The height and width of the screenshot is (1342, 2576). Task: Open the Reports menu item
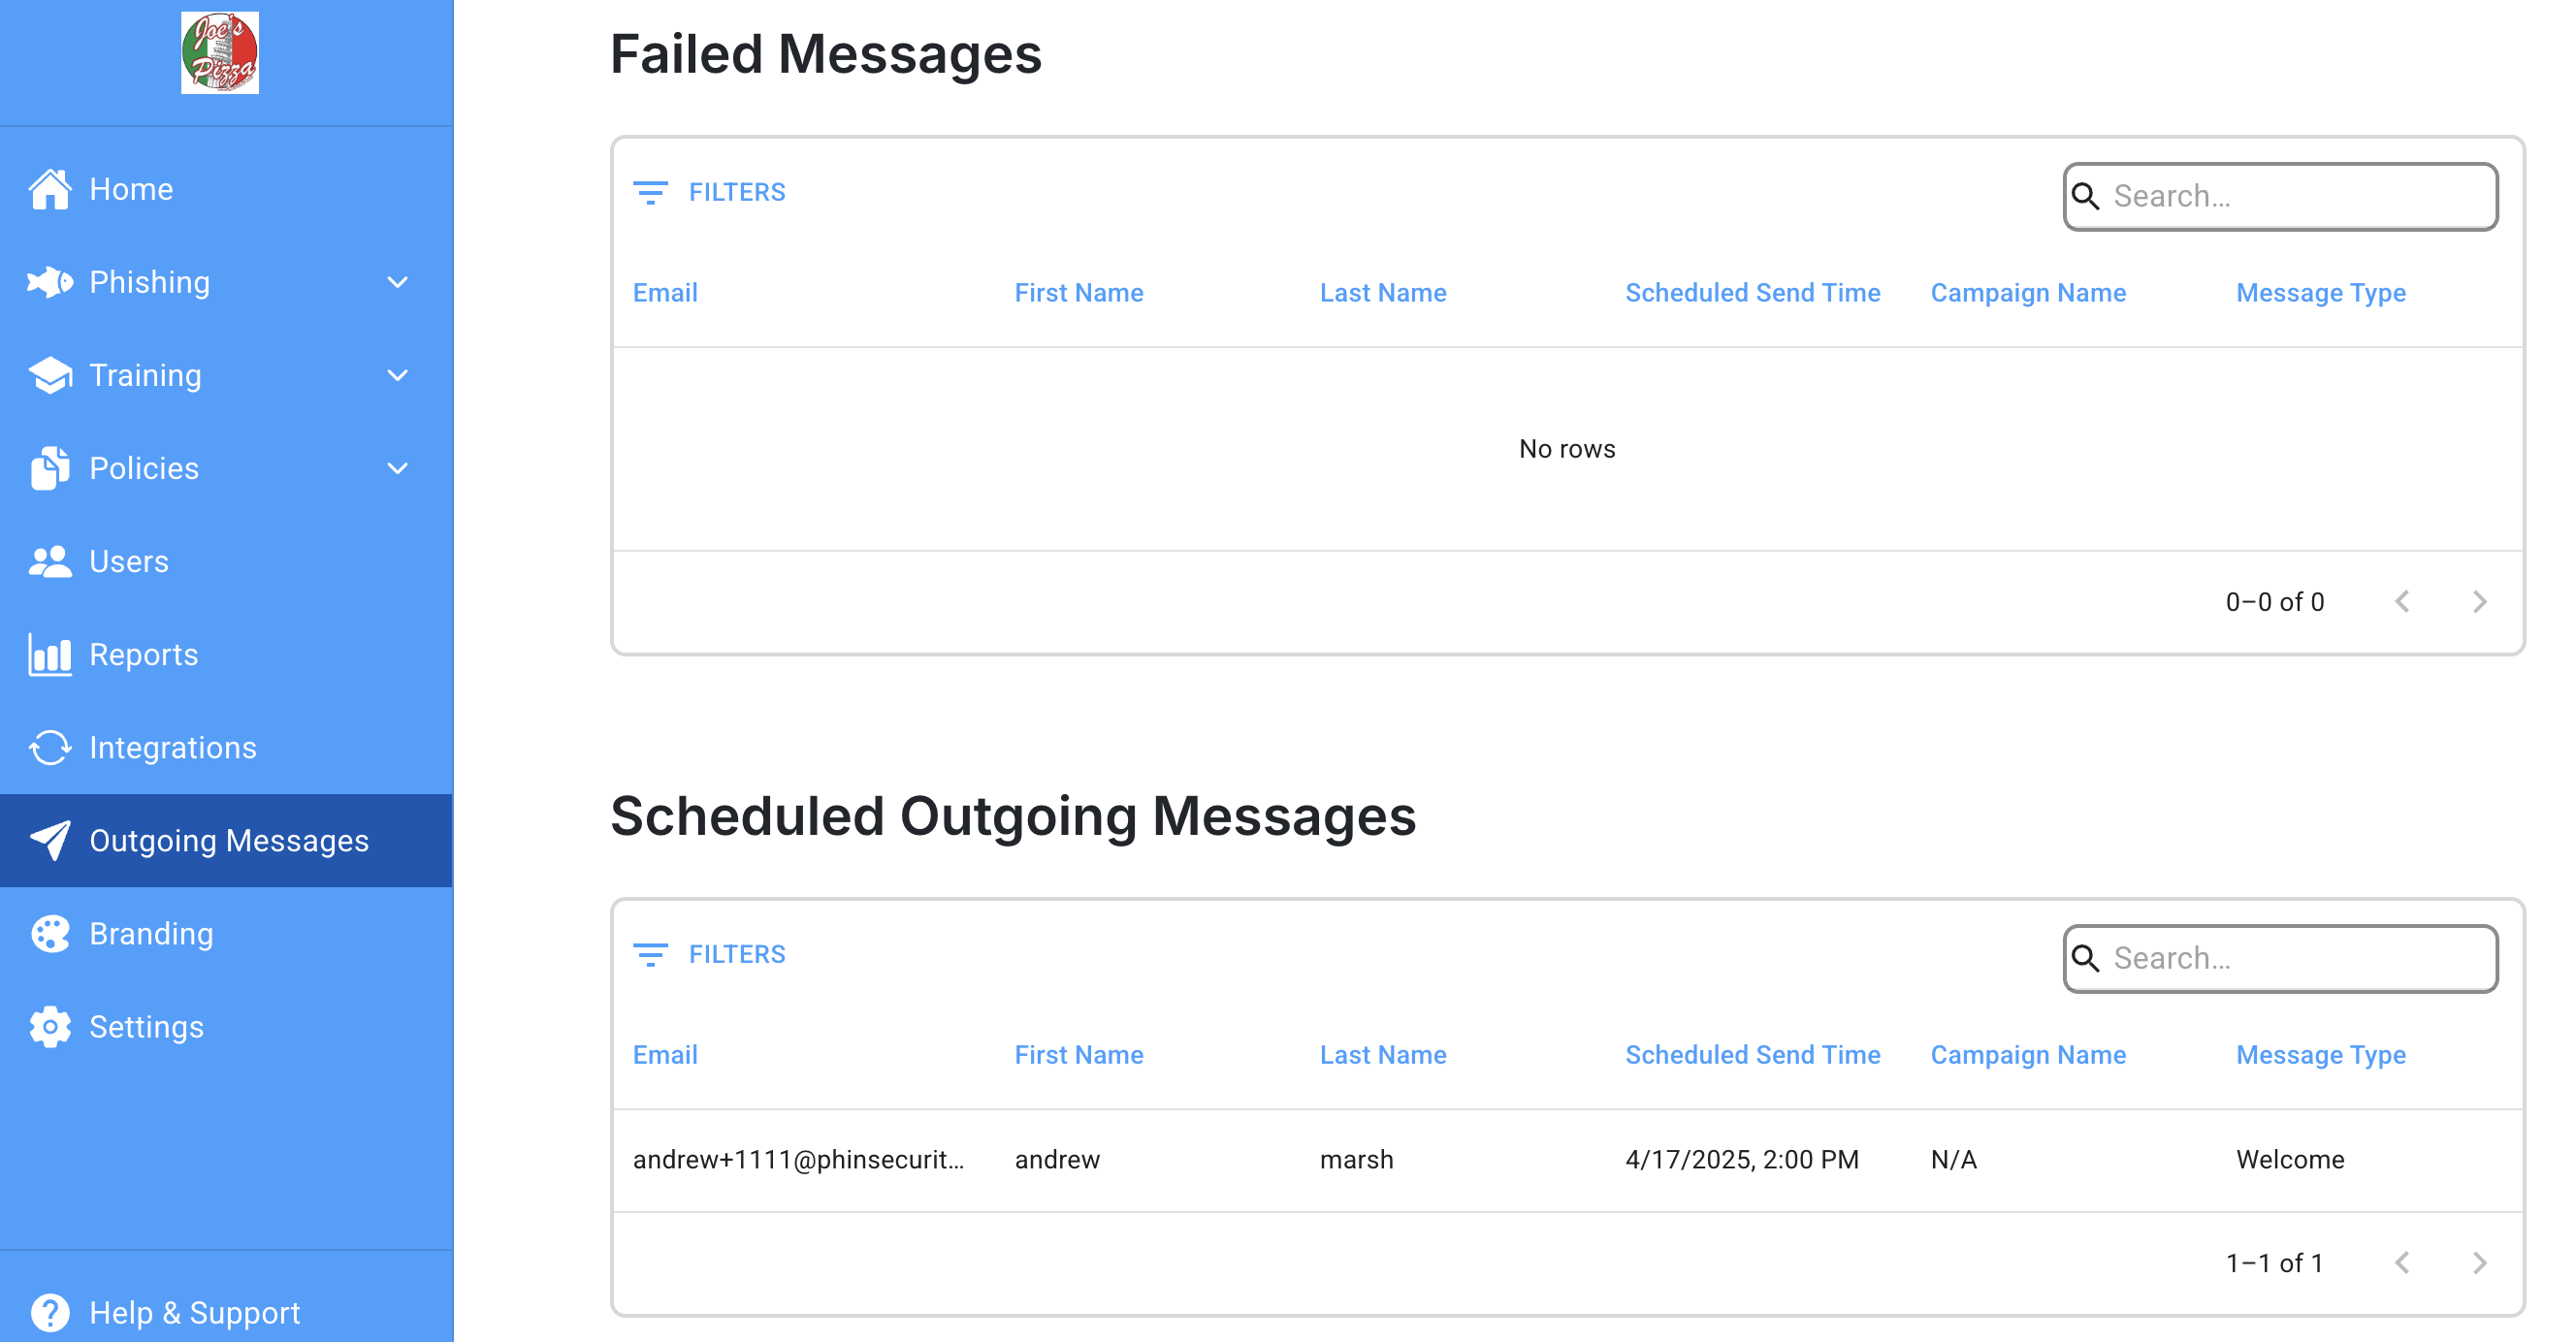point(226,655)
